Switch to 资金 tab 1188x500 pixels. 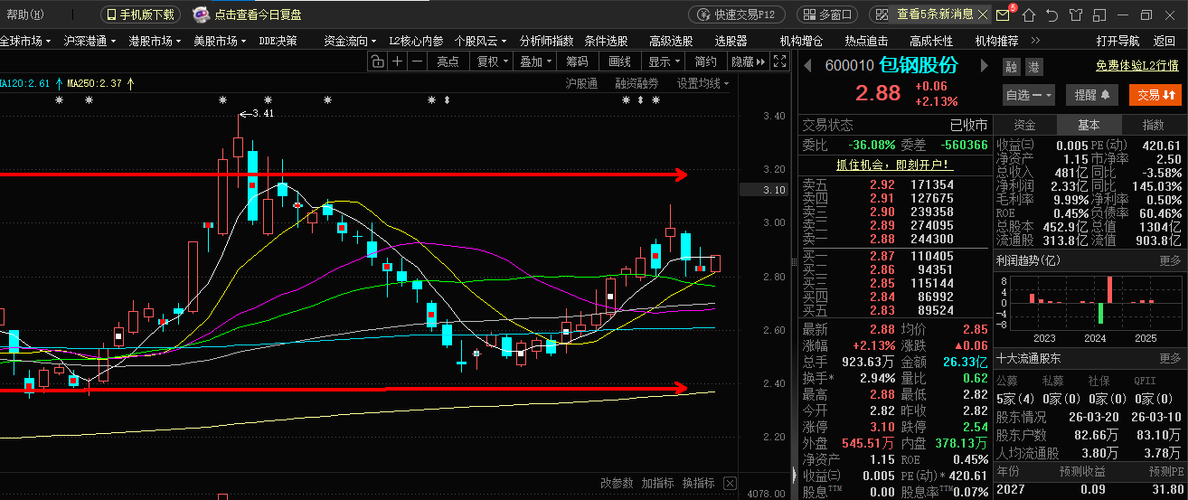pos(1025,125)
